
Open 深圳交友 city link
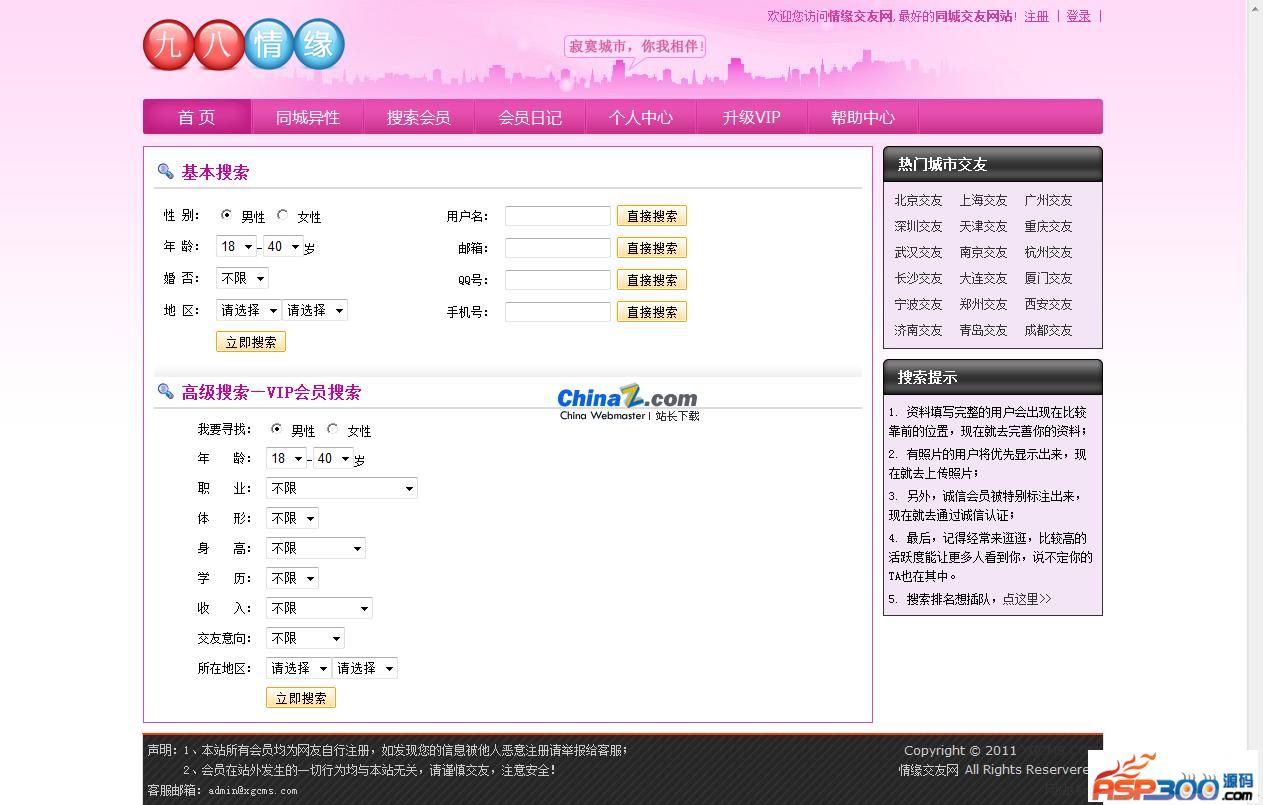[x=918, y=226]
